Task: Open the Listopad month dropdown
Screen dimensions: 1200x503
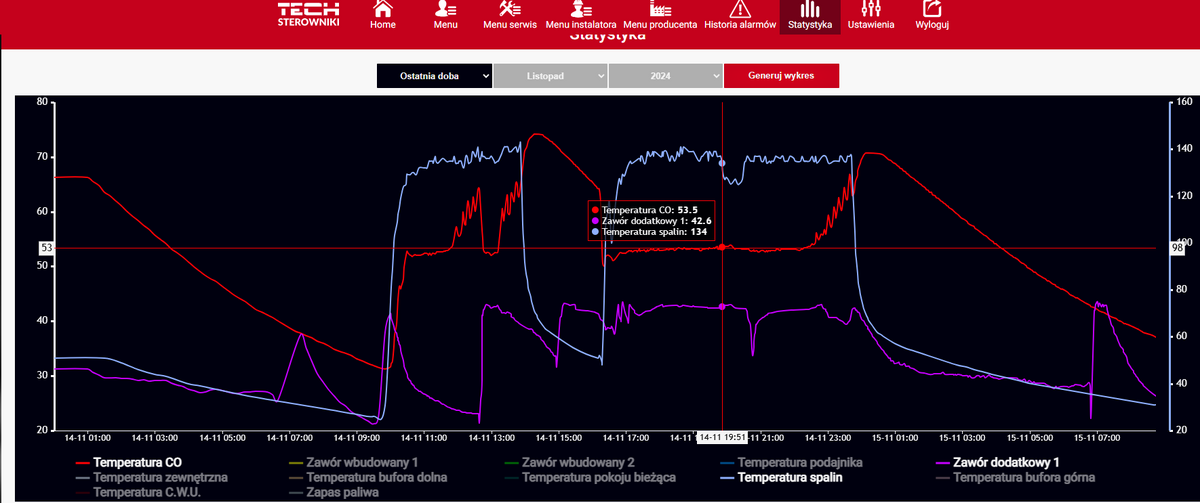Action: click(550, 76)
